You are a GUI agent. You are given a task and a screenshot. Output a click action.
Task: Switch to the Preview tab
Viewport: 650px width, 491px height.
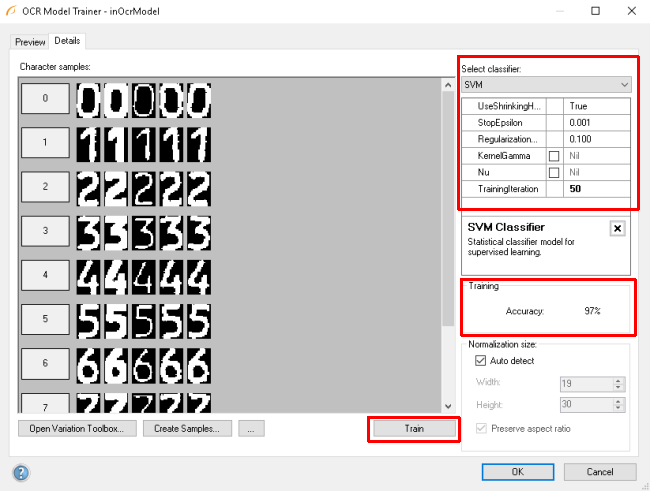click(30, 42)
